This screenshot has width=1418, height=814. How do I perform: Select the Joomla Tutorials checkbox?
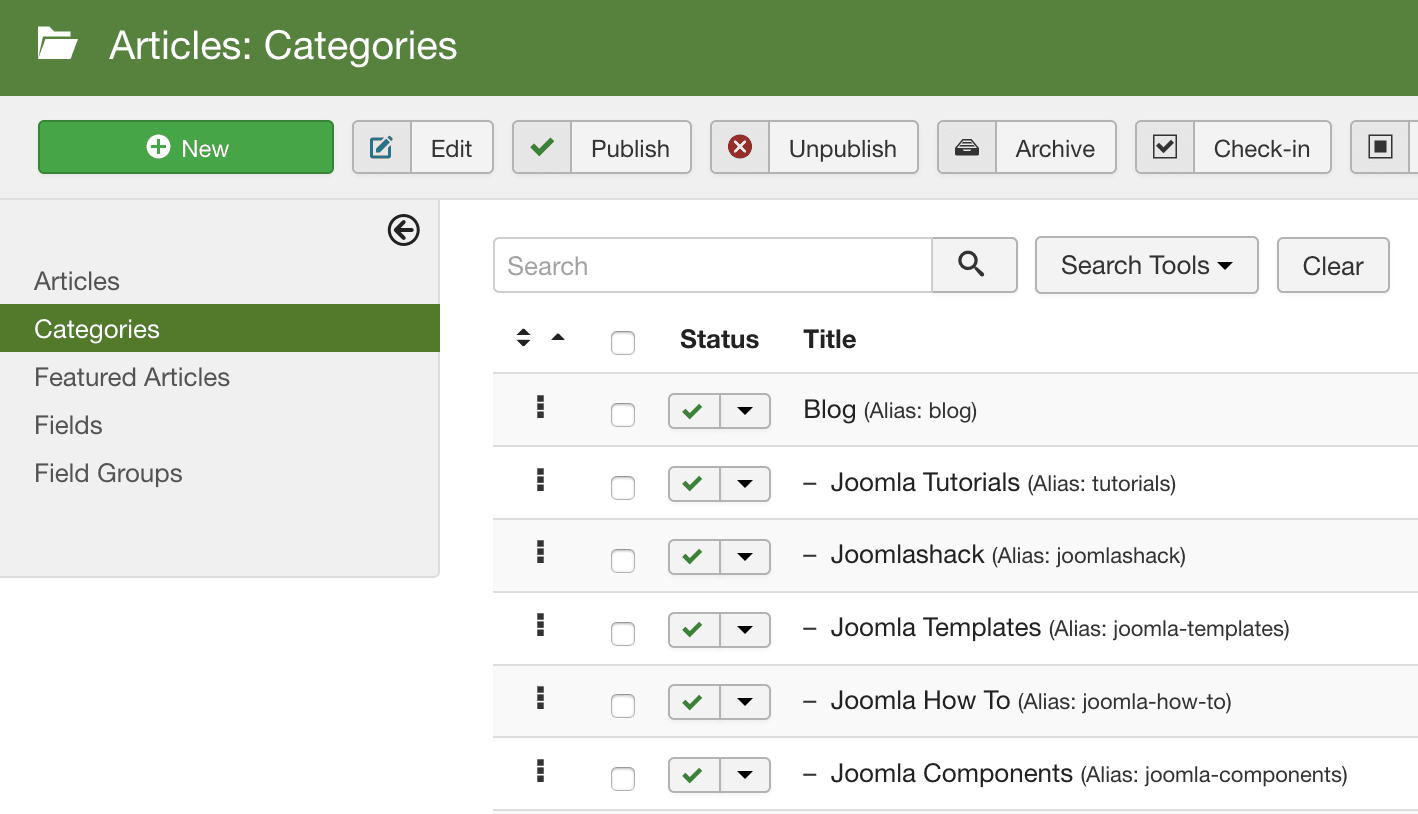click(623, 488)
